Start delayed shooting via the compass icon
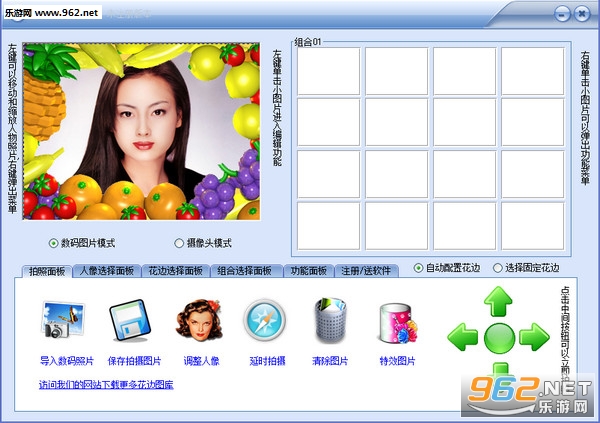 [x=264, y=320]
